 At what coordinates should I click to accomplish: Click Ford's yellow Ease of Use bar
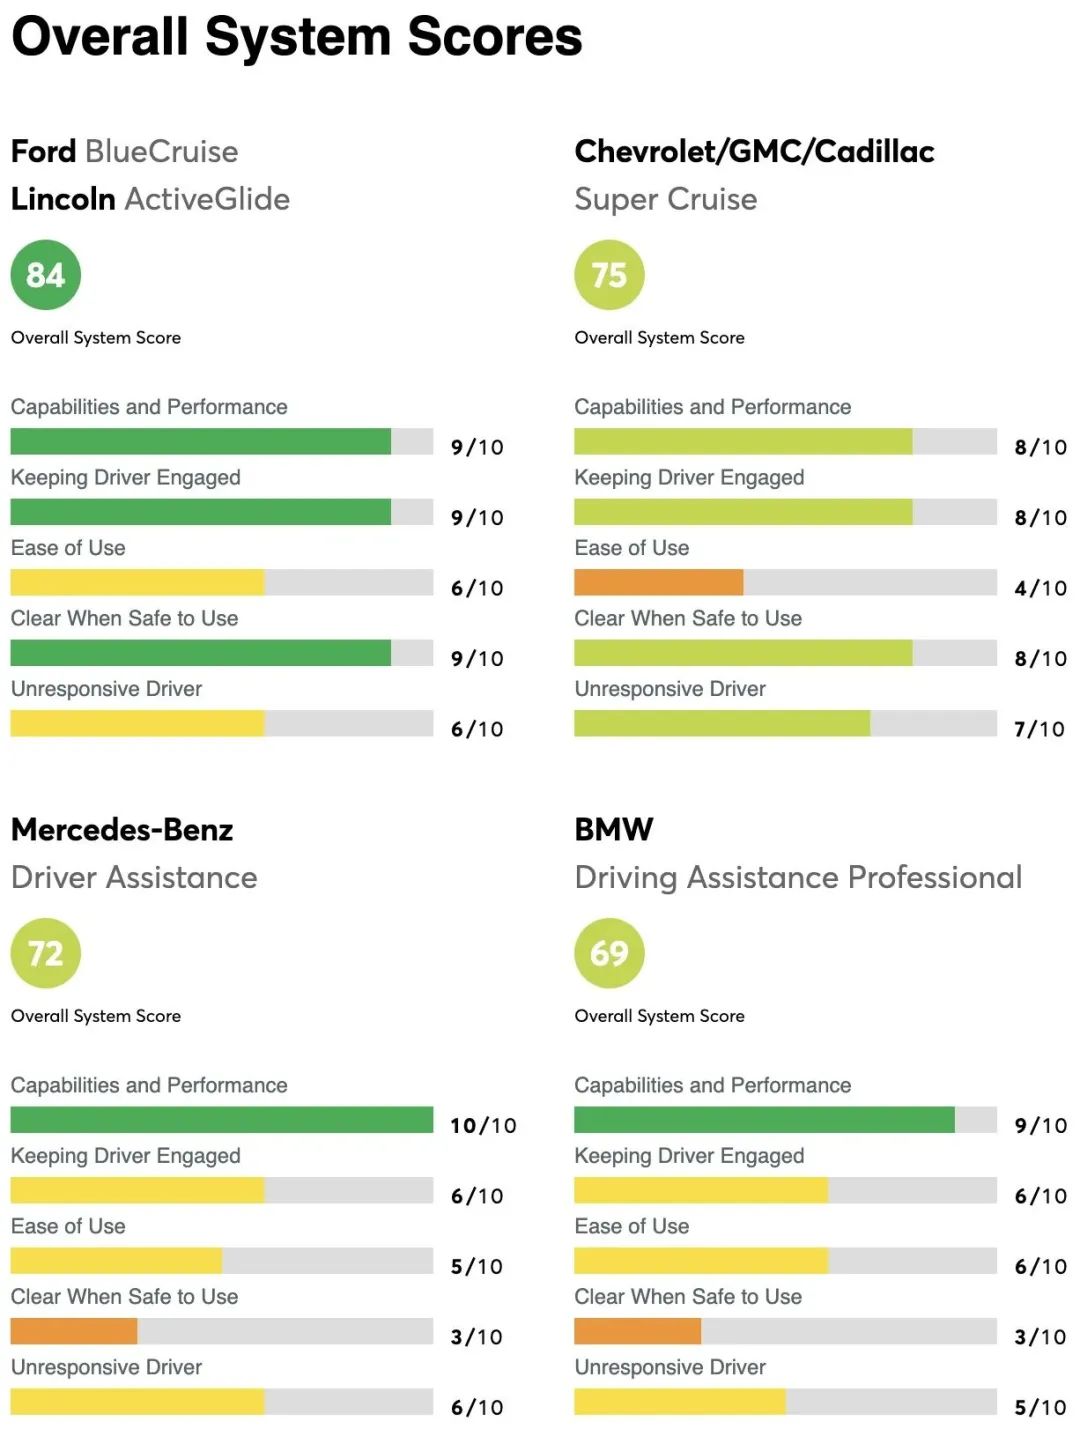click(137, 582)
